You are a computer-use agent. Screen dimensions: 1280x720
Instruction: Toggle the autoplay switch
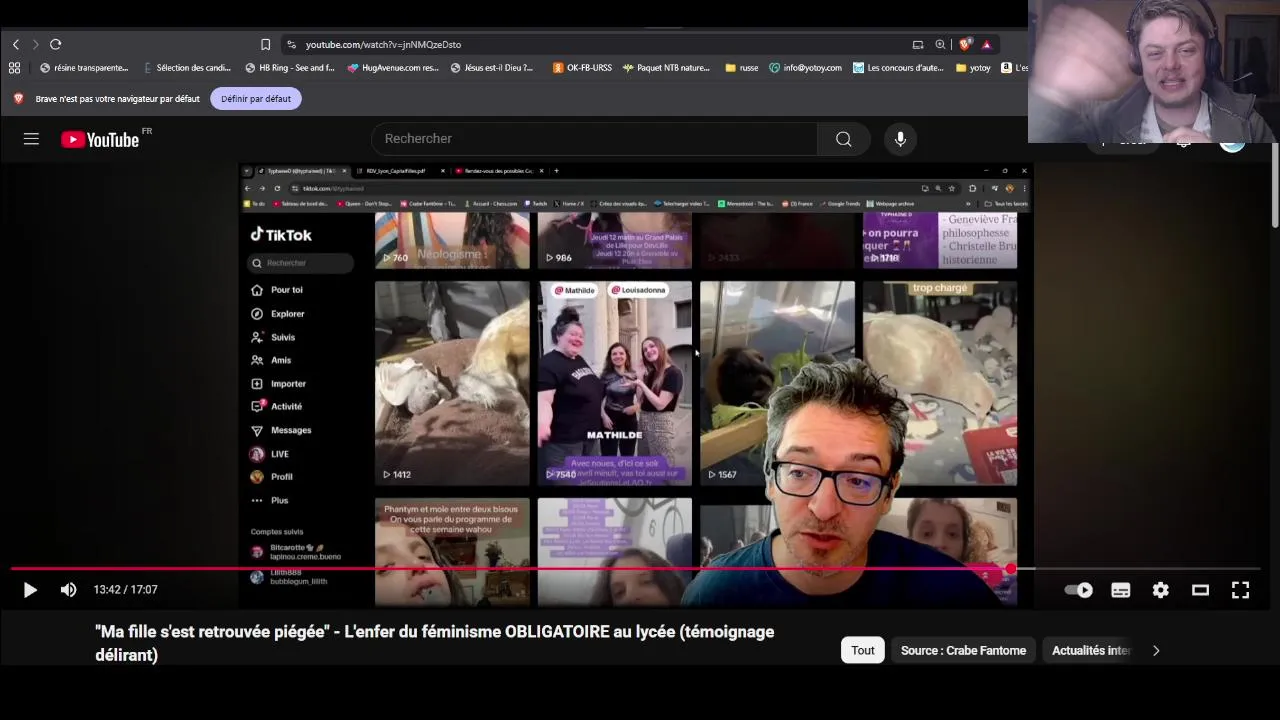[1079, 590]
